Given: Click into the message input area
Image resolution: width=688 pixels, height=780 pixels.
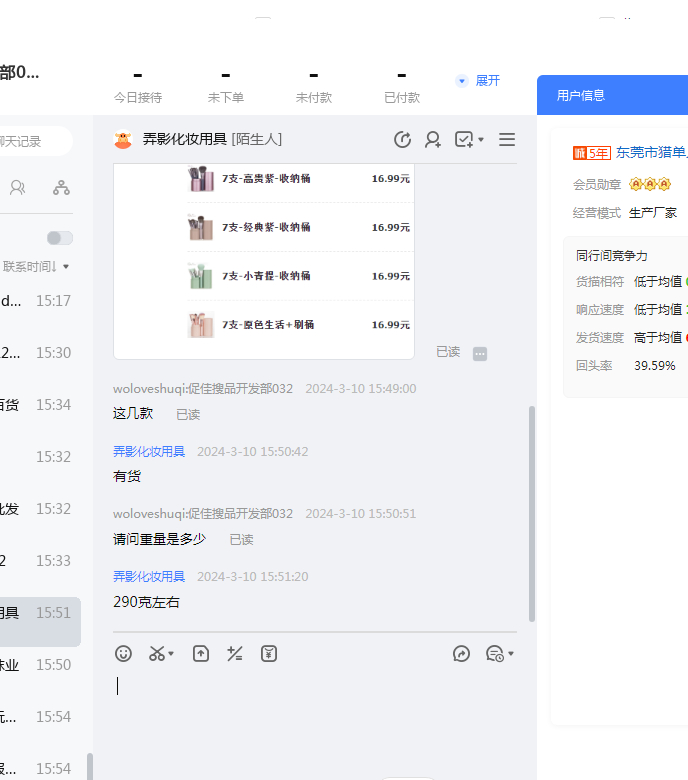Looking at the screenshot, I should [315, 710].
